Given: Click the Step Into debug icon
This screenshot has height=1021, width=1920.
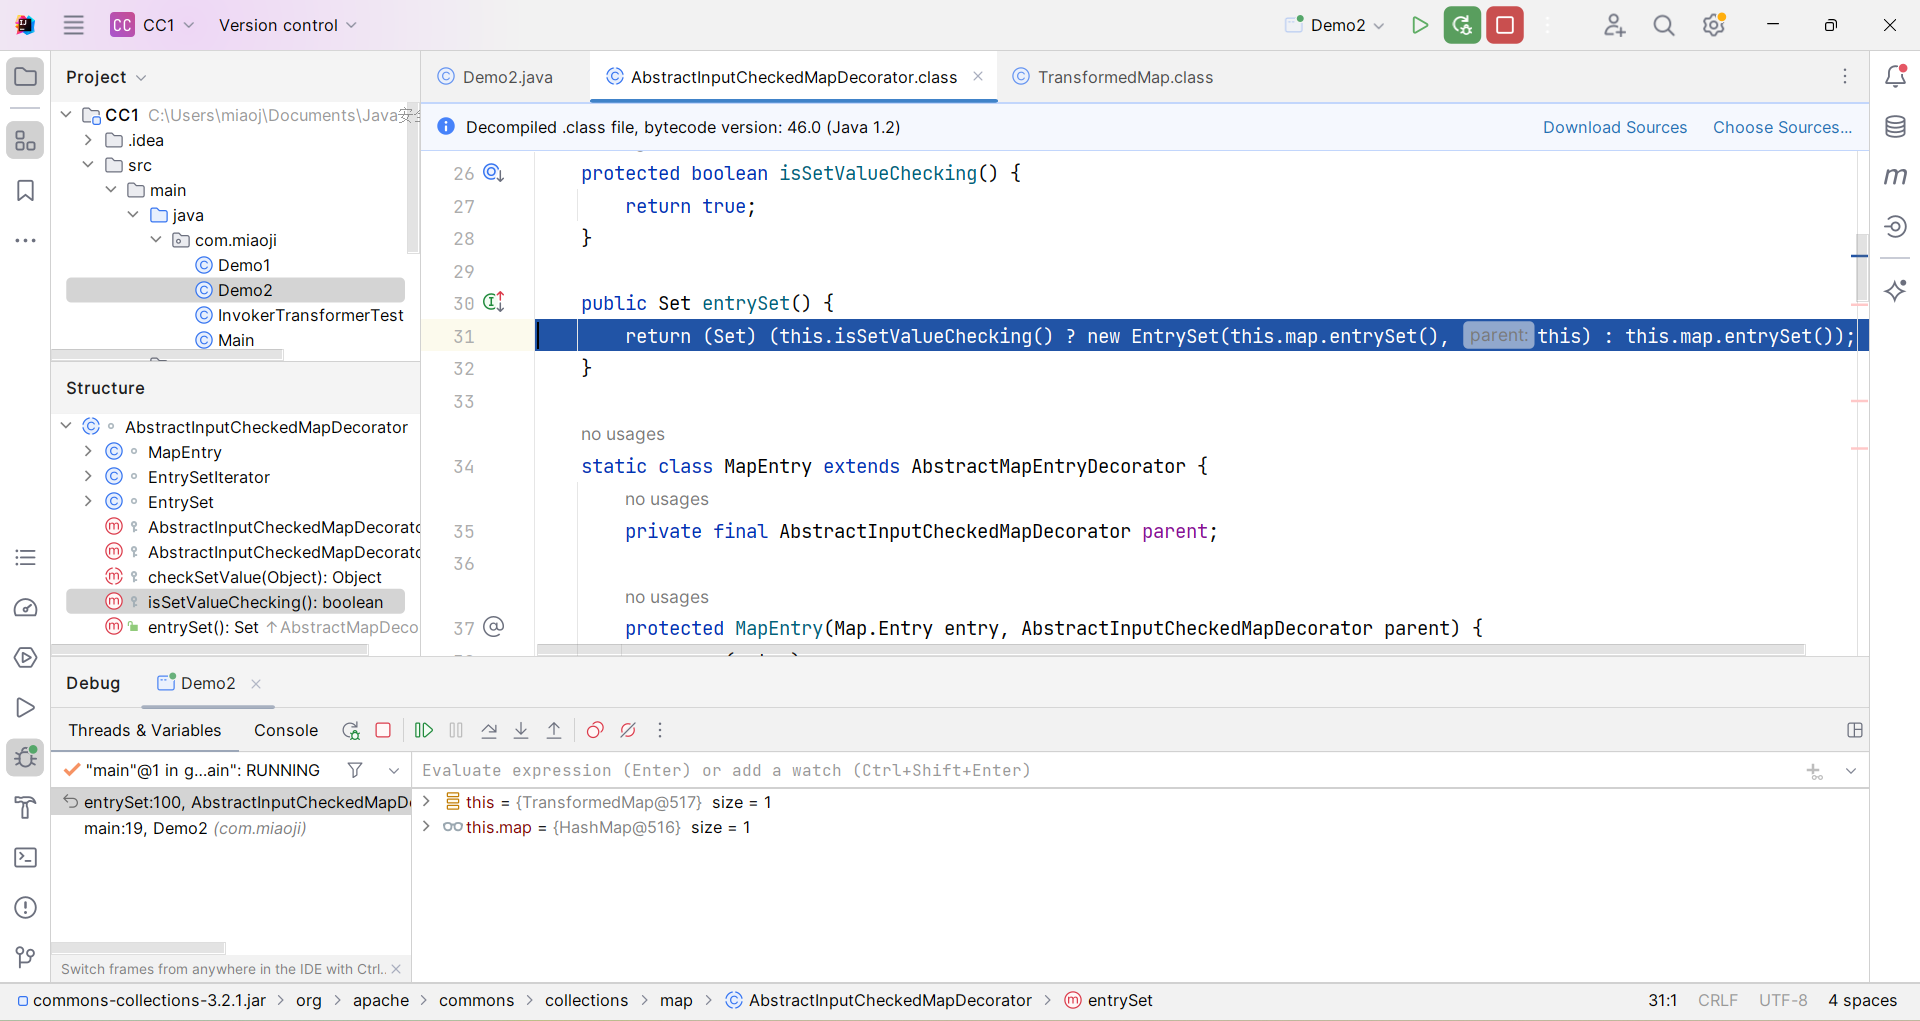Looking at the screenshot, I should [521, 731].
